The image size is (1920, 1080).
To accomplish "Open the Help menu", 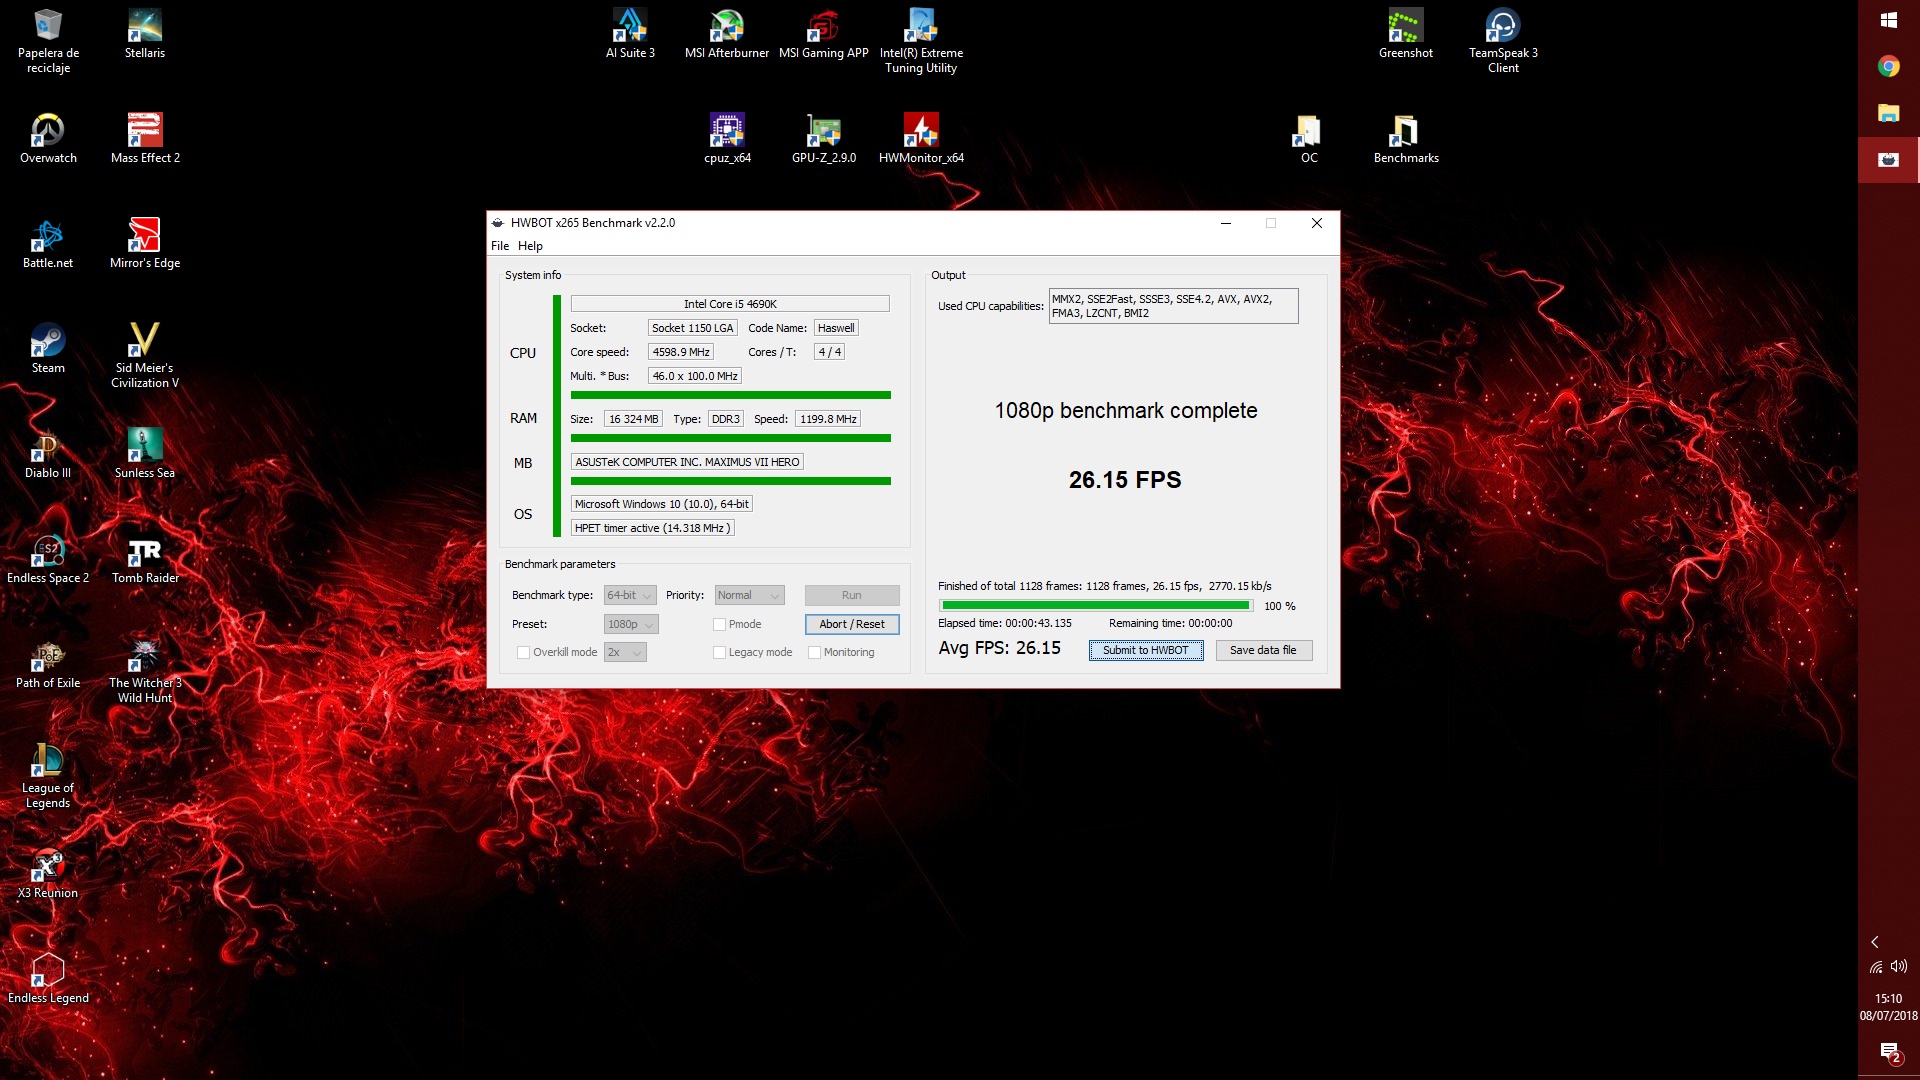I will tap(530, 246).
